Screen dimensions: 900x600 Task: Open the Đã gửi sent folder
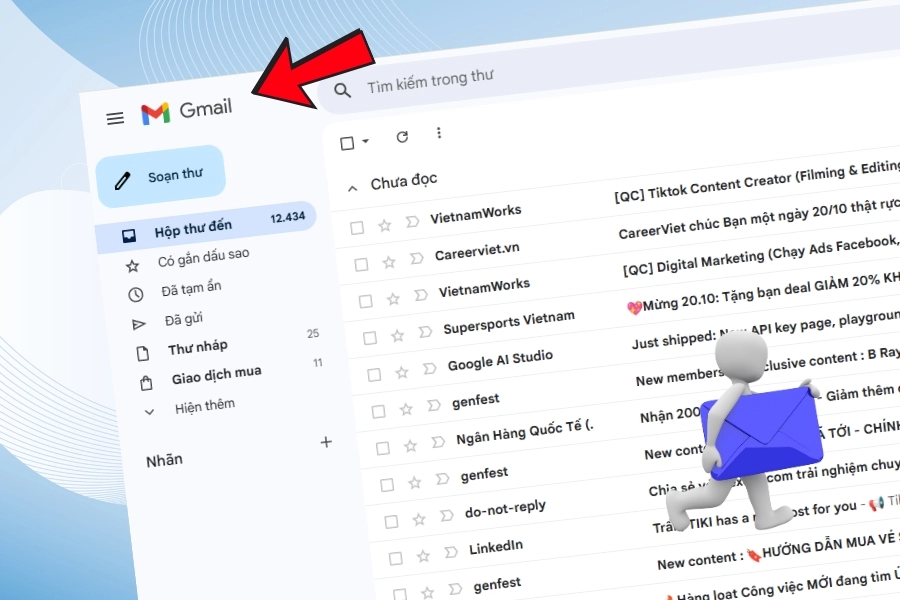[184, 319]
